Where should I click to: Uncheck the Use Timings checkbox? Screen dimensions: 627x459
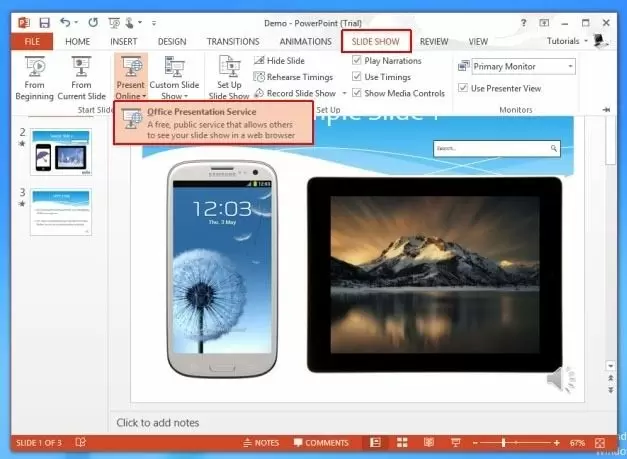(357, 77)
